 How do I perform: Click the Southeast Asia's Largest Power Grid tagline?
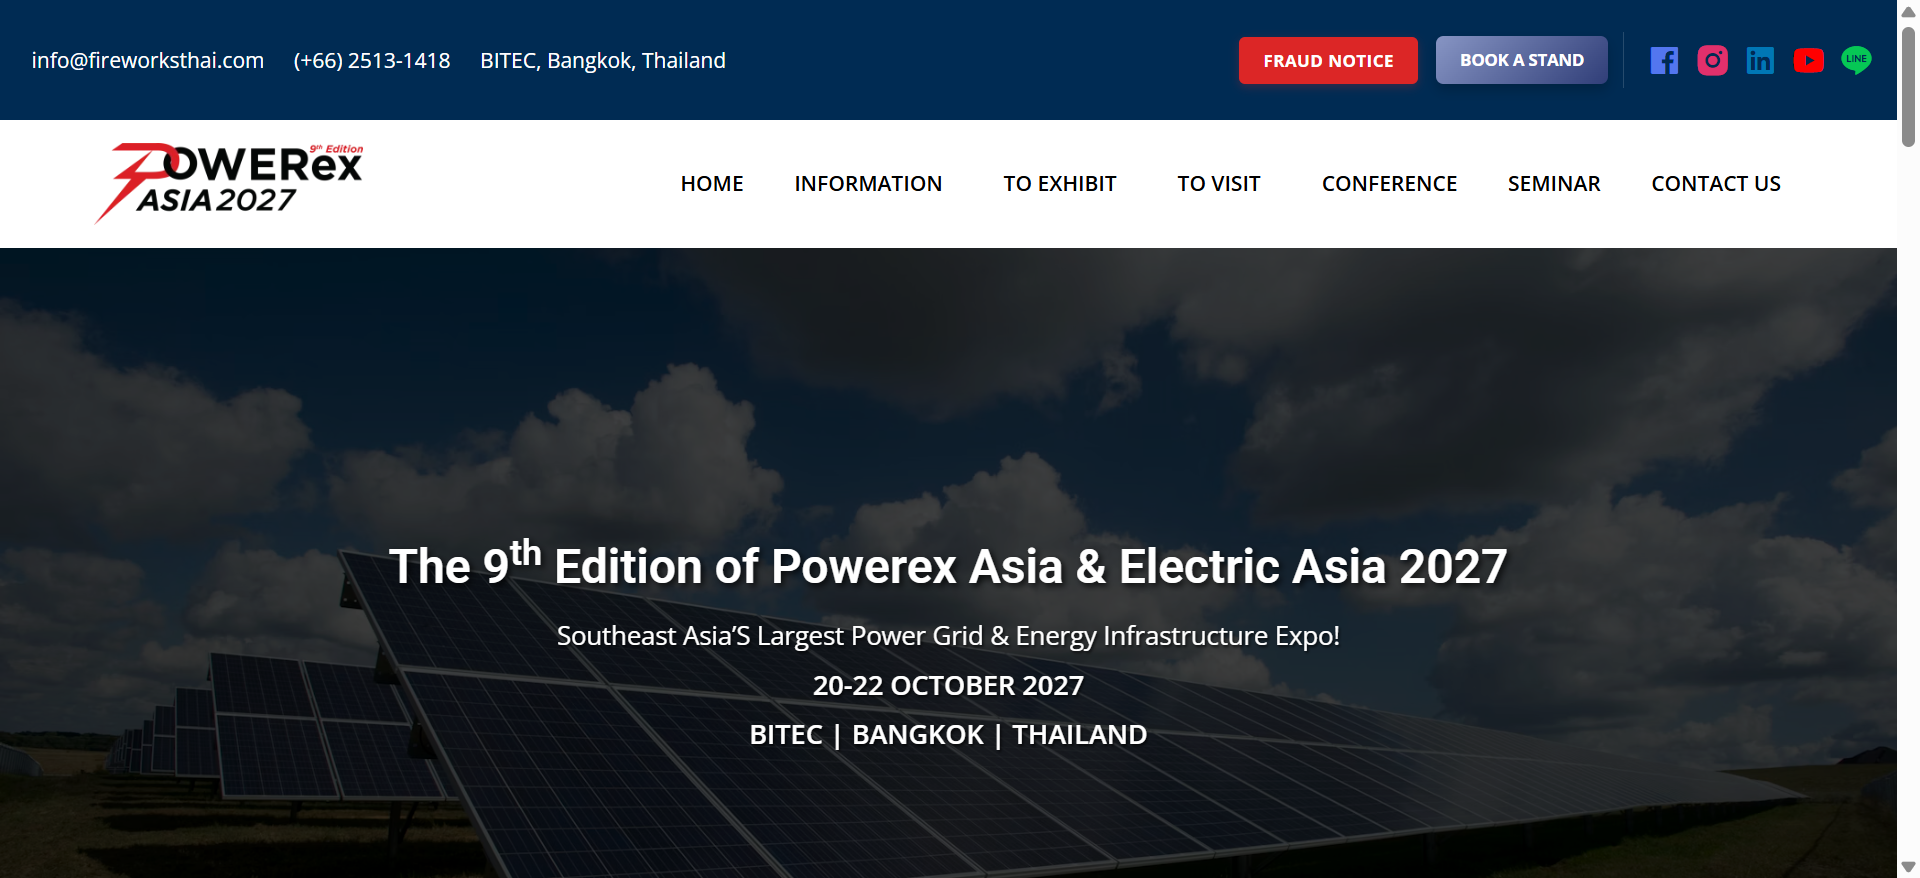(948, 636)
